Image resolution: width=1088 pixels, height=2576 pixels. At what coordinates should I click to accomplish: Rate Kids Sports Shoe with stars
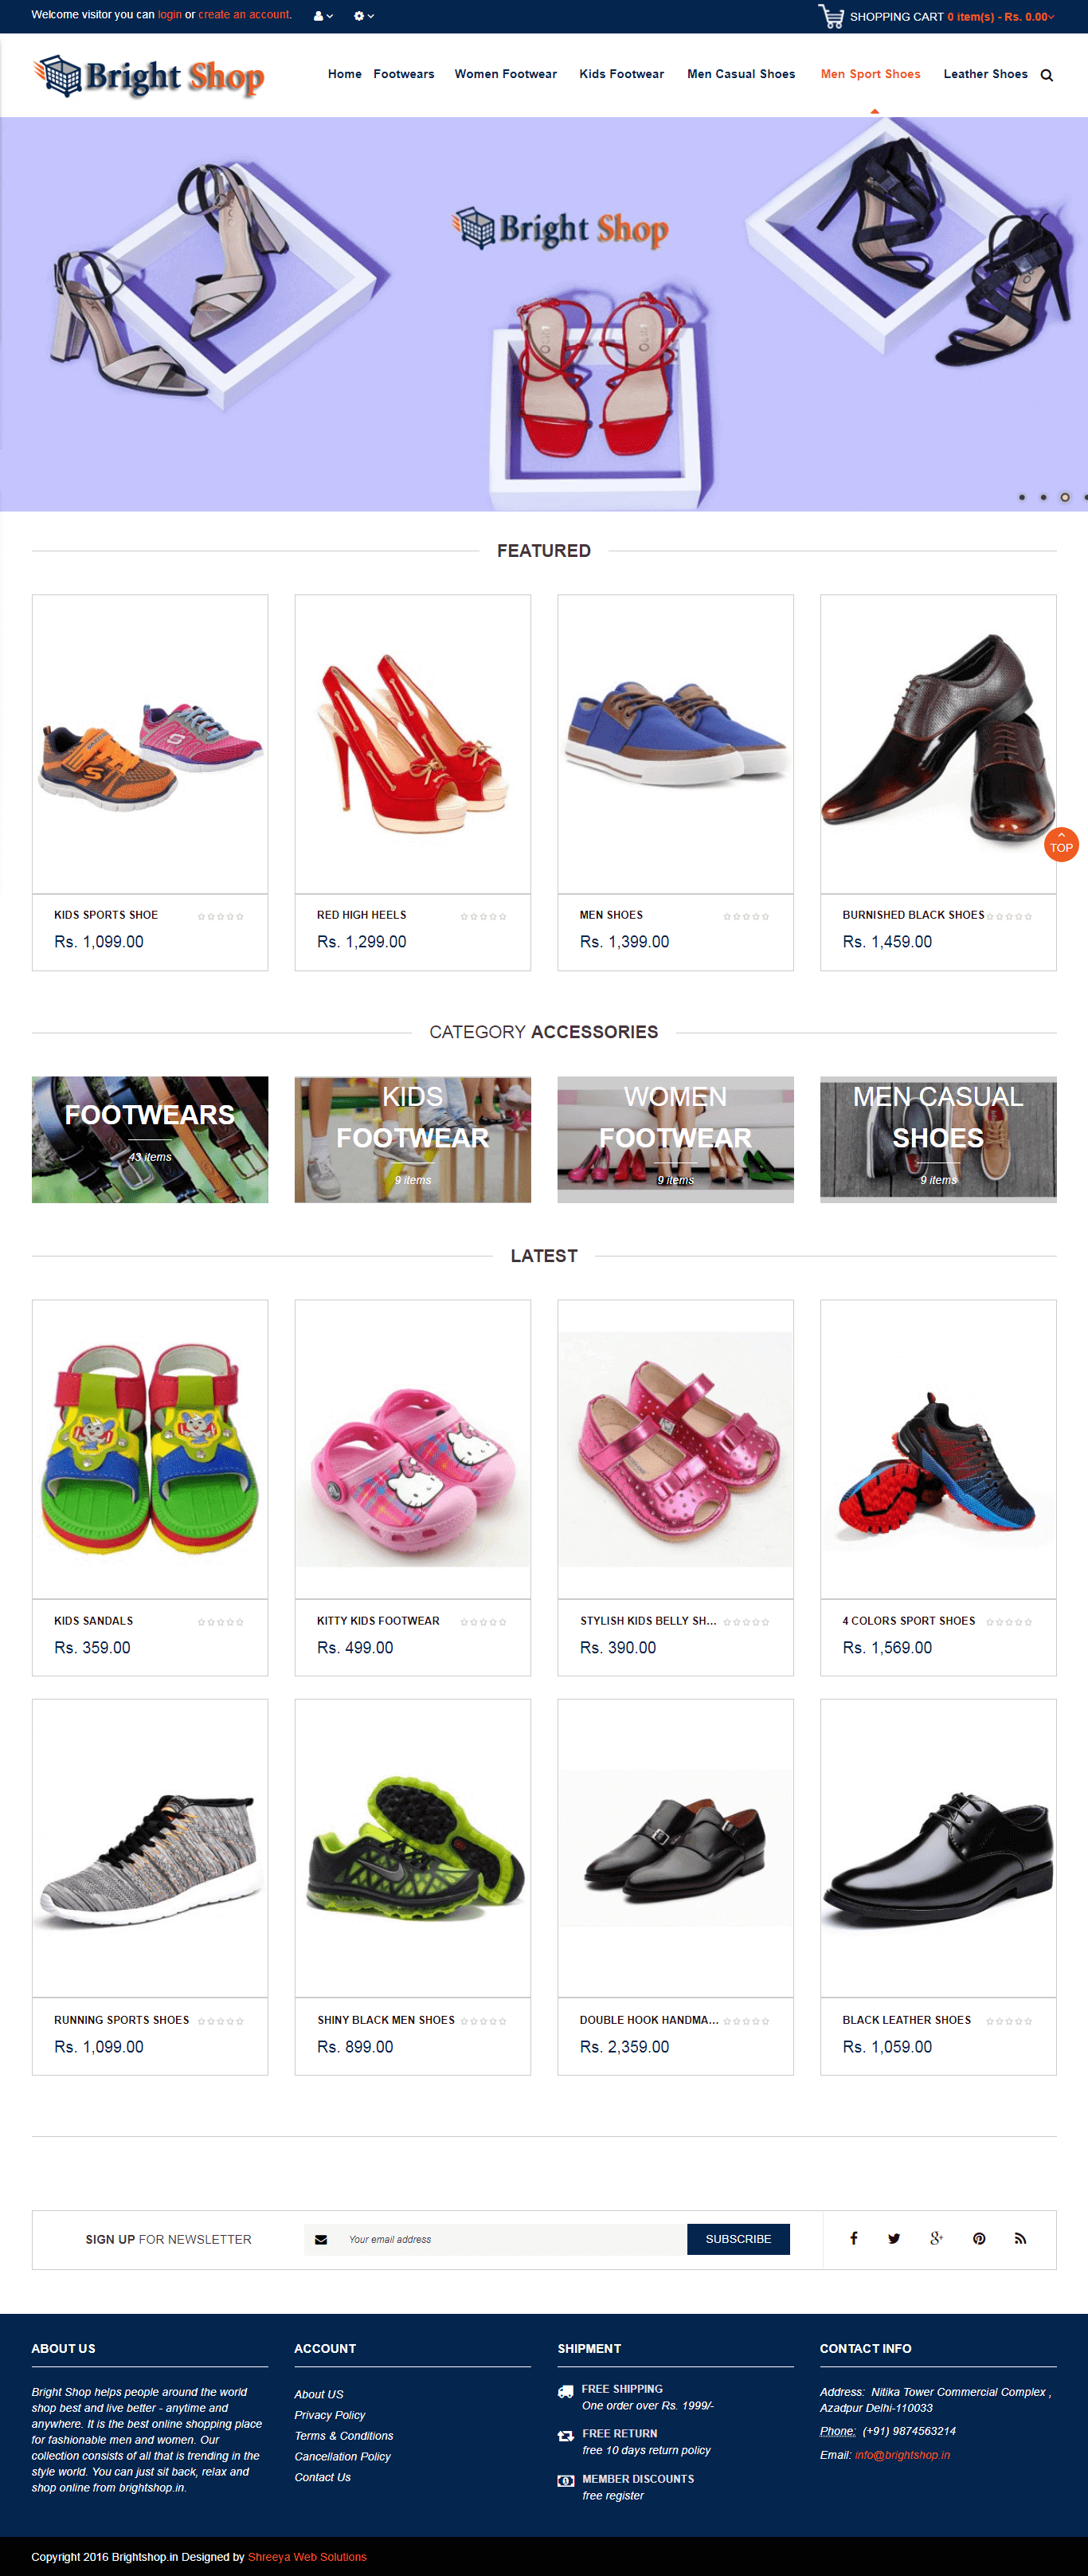pos(220,916)
